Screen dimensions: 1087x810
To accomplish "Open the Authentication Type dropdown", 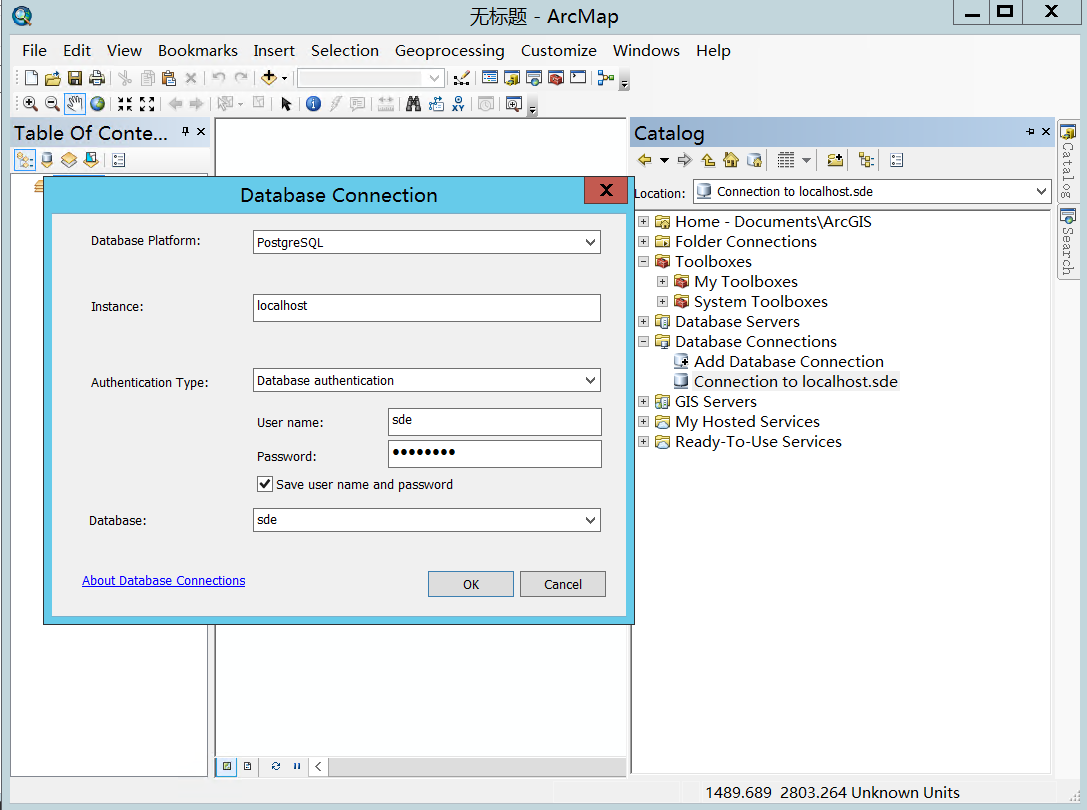I will pos(590,380).
